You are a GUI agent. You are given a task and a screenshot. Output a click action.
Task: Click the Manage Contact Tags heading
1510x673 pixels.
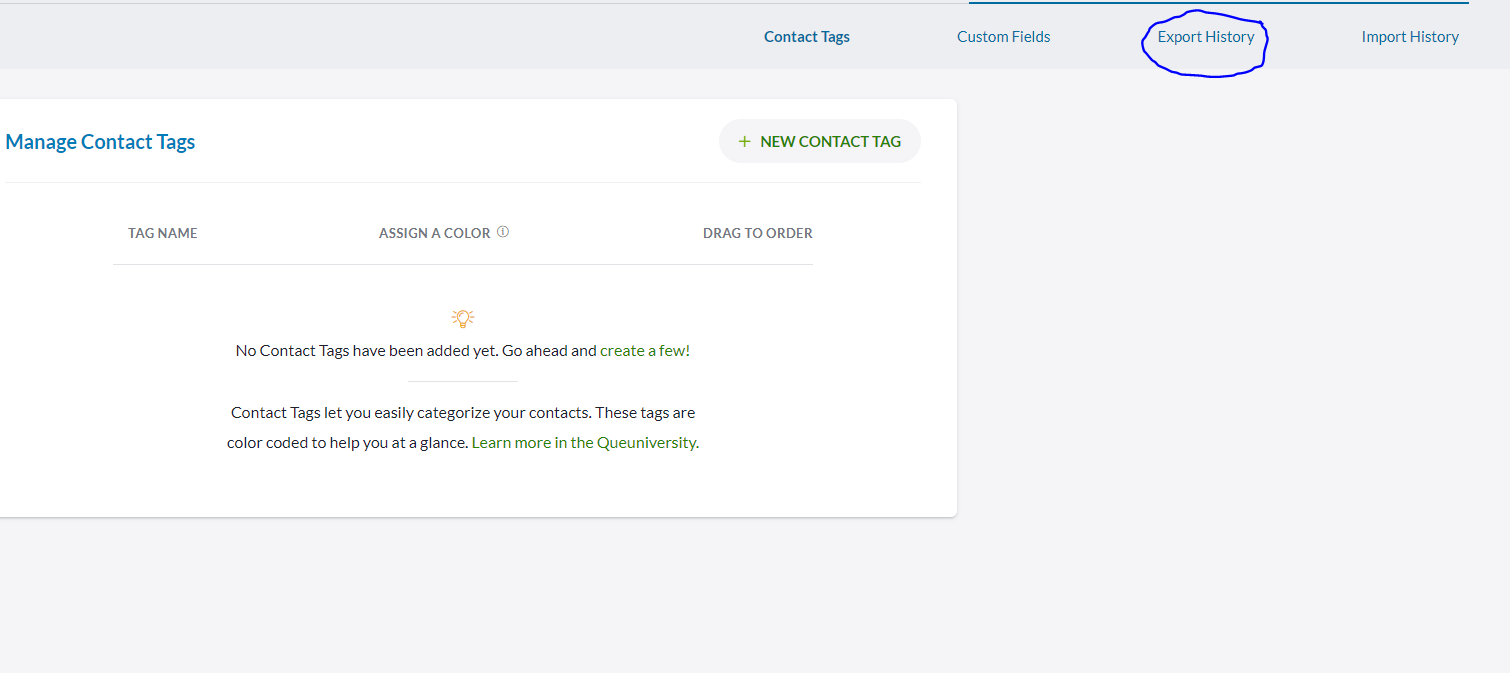pos(100,142)
